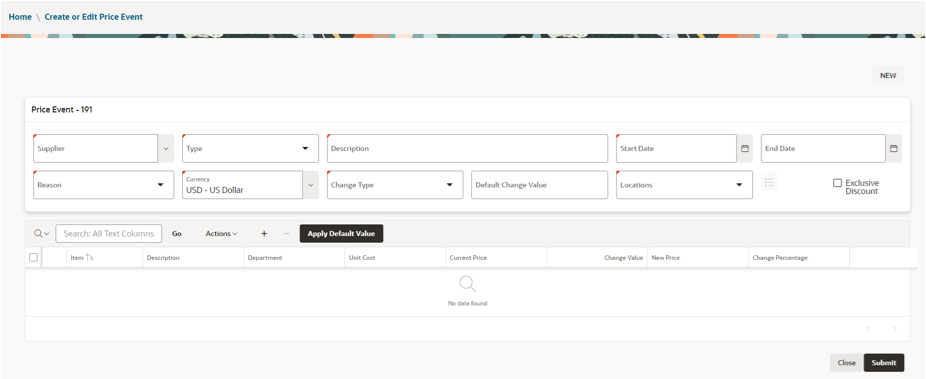
Task: Open the Actions menu
Action: click(221, 234)
